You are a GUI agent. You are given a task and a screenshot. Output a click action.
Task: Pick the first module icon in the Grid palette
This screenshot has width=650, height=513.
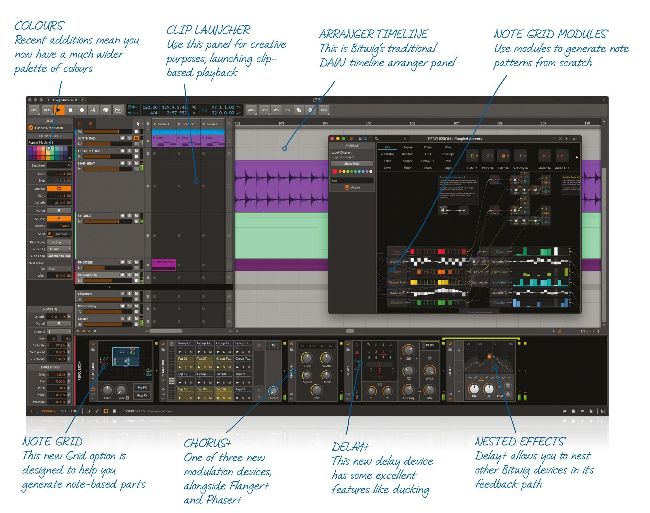472,156
